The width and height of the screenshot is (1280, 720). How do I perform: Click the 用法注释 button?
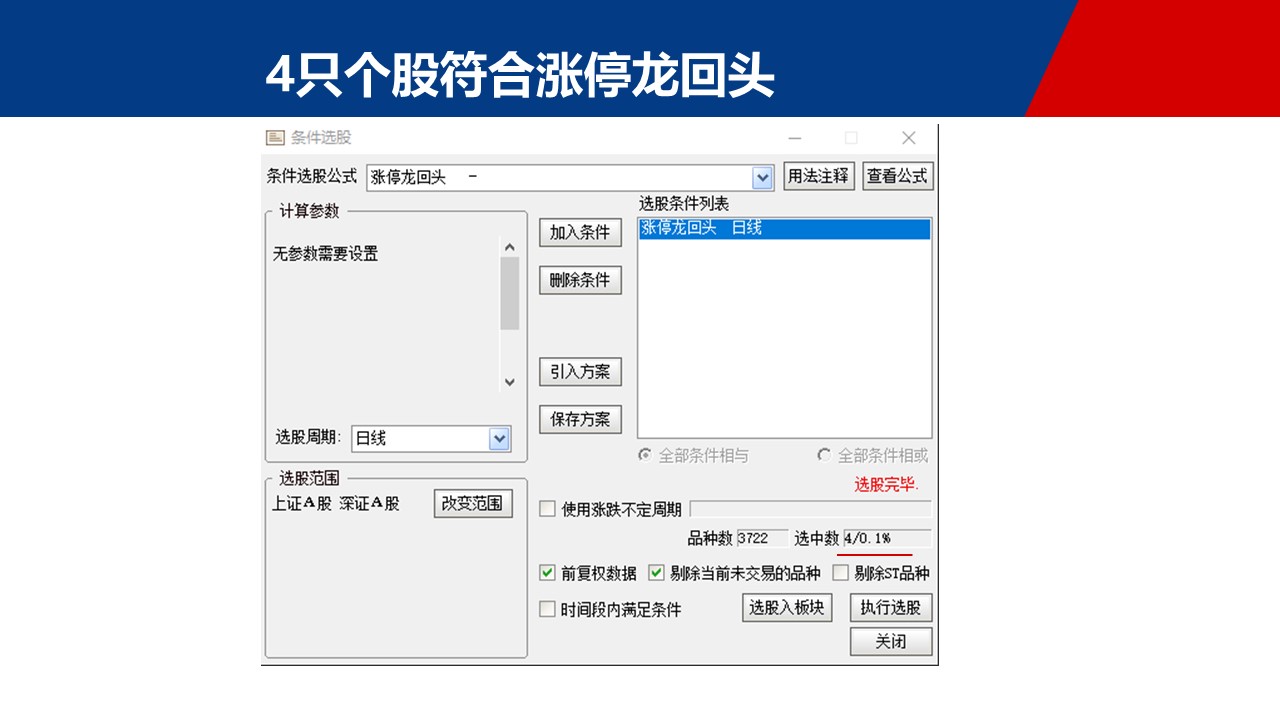[x=819, y=176]
